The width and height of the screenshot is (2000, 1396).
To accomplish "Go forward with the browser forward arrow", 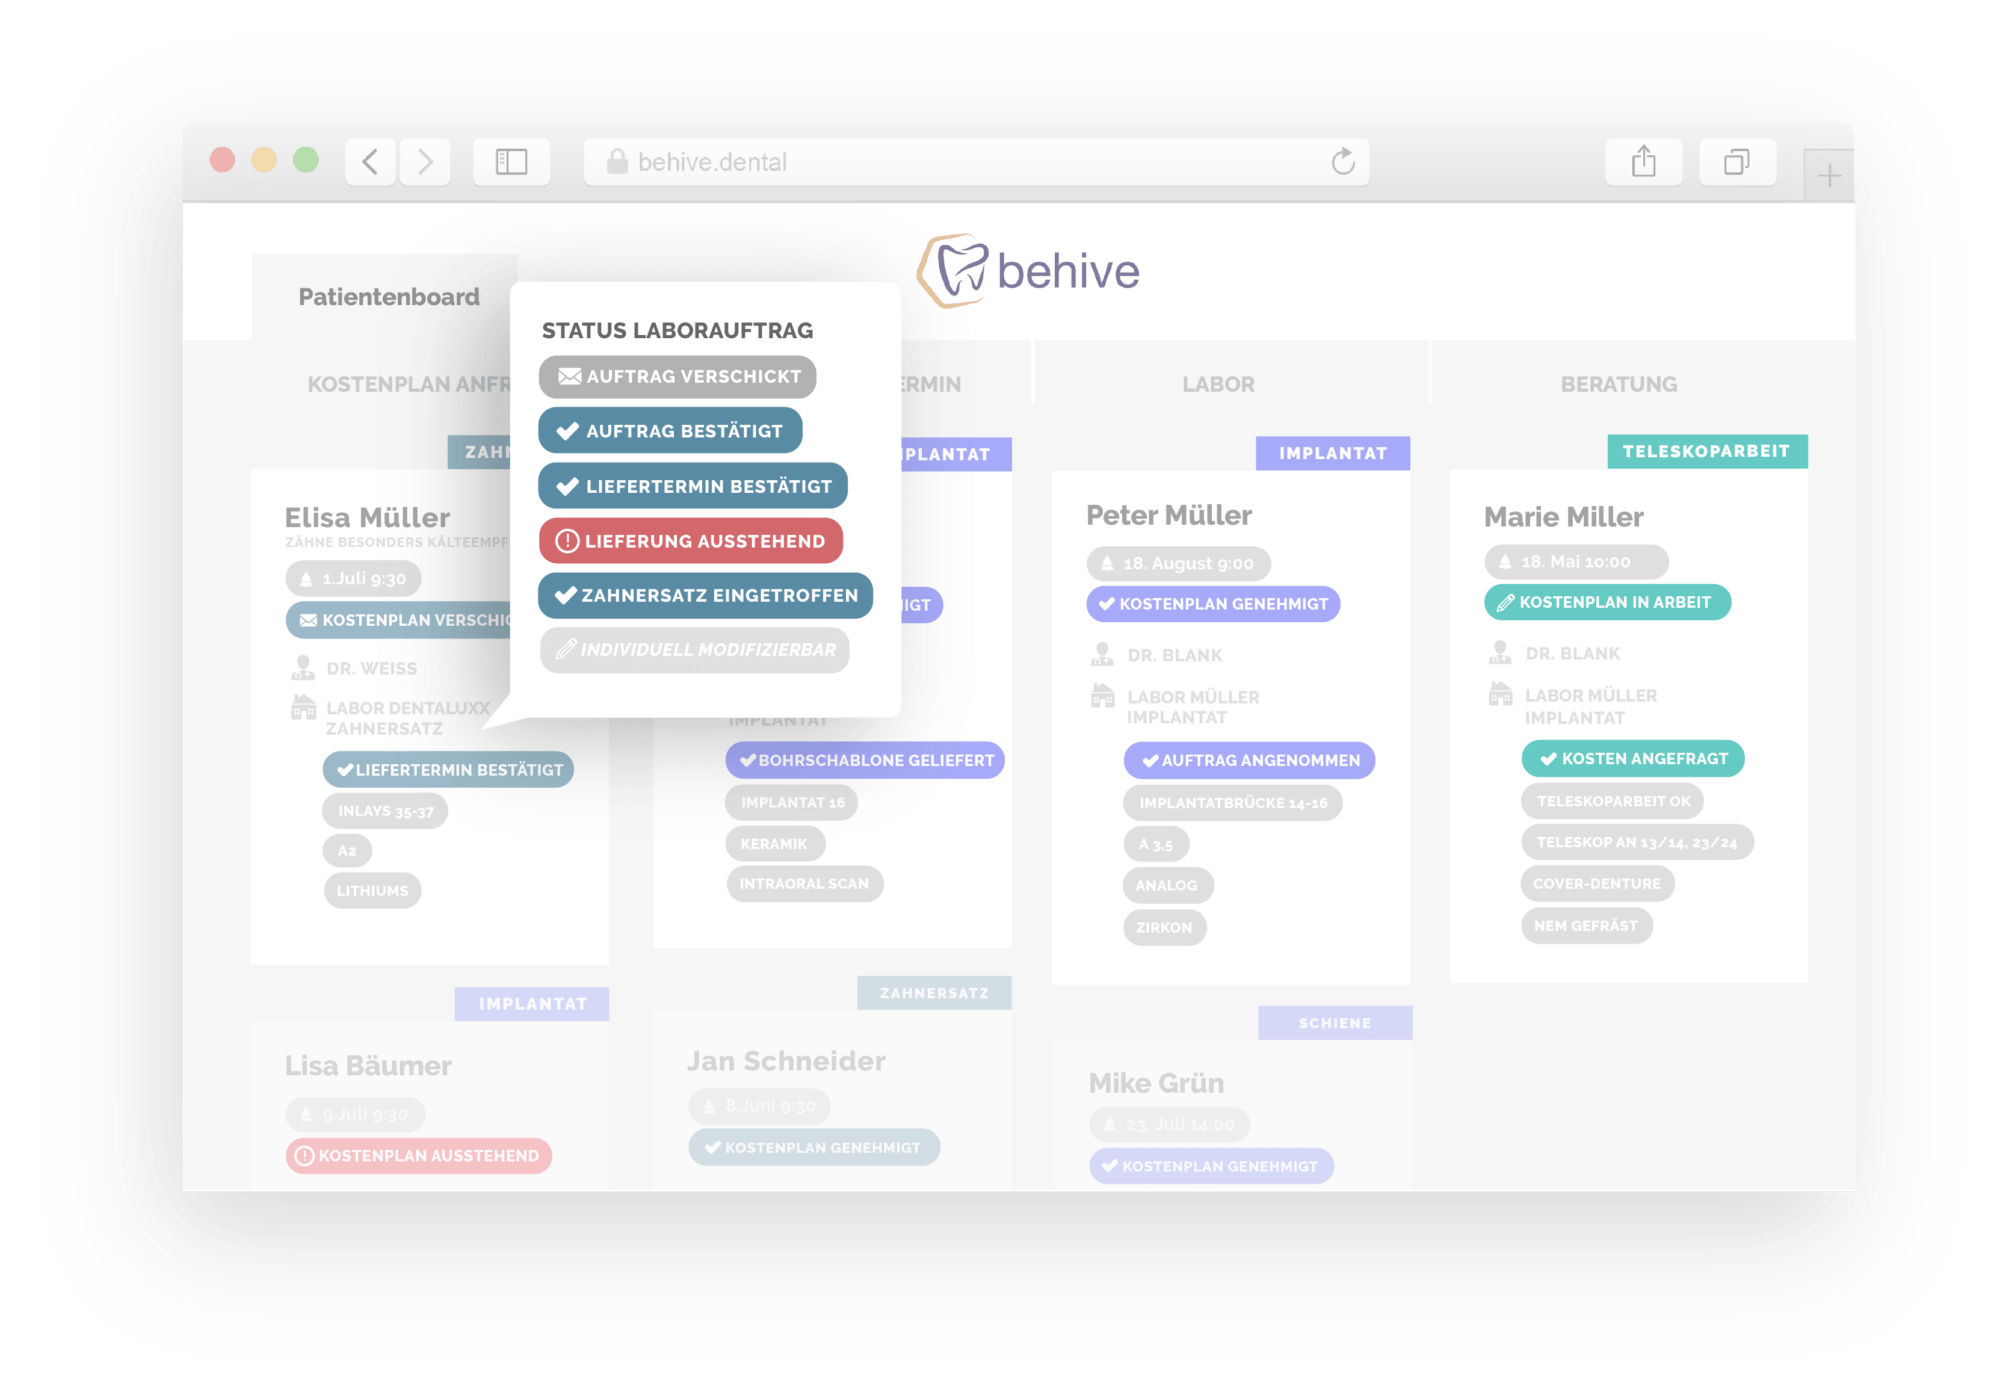I will click(425, 161).
